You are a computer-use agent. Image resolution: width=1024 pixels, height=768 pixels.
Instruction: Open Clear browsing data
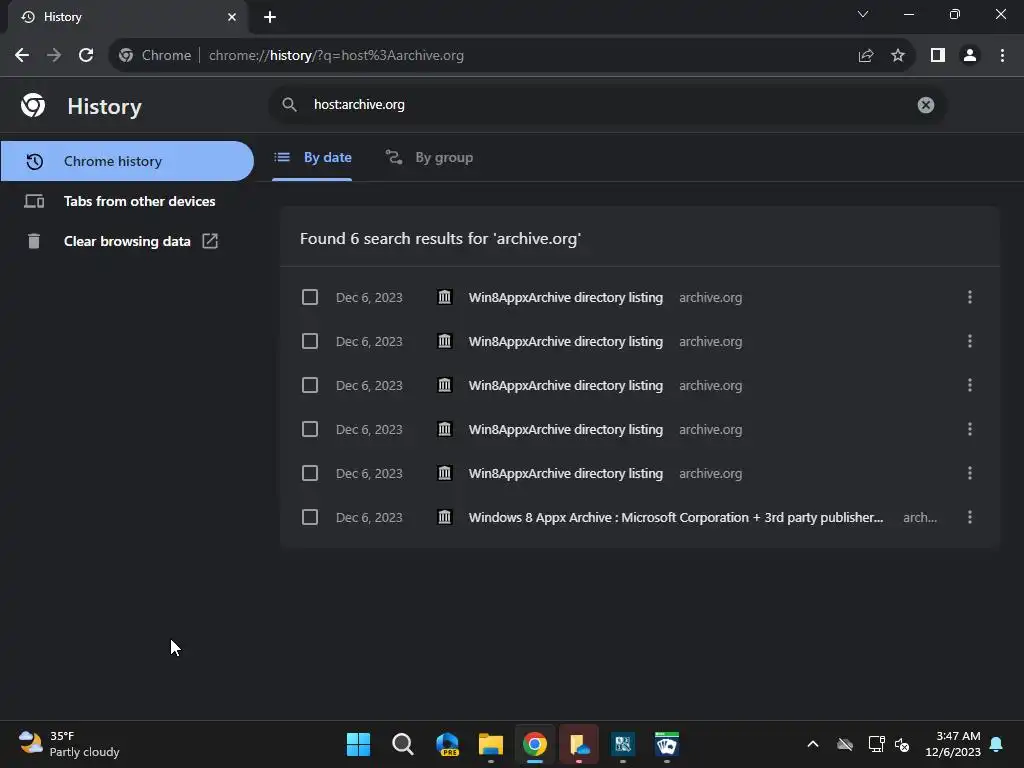[x=127, y=241]
